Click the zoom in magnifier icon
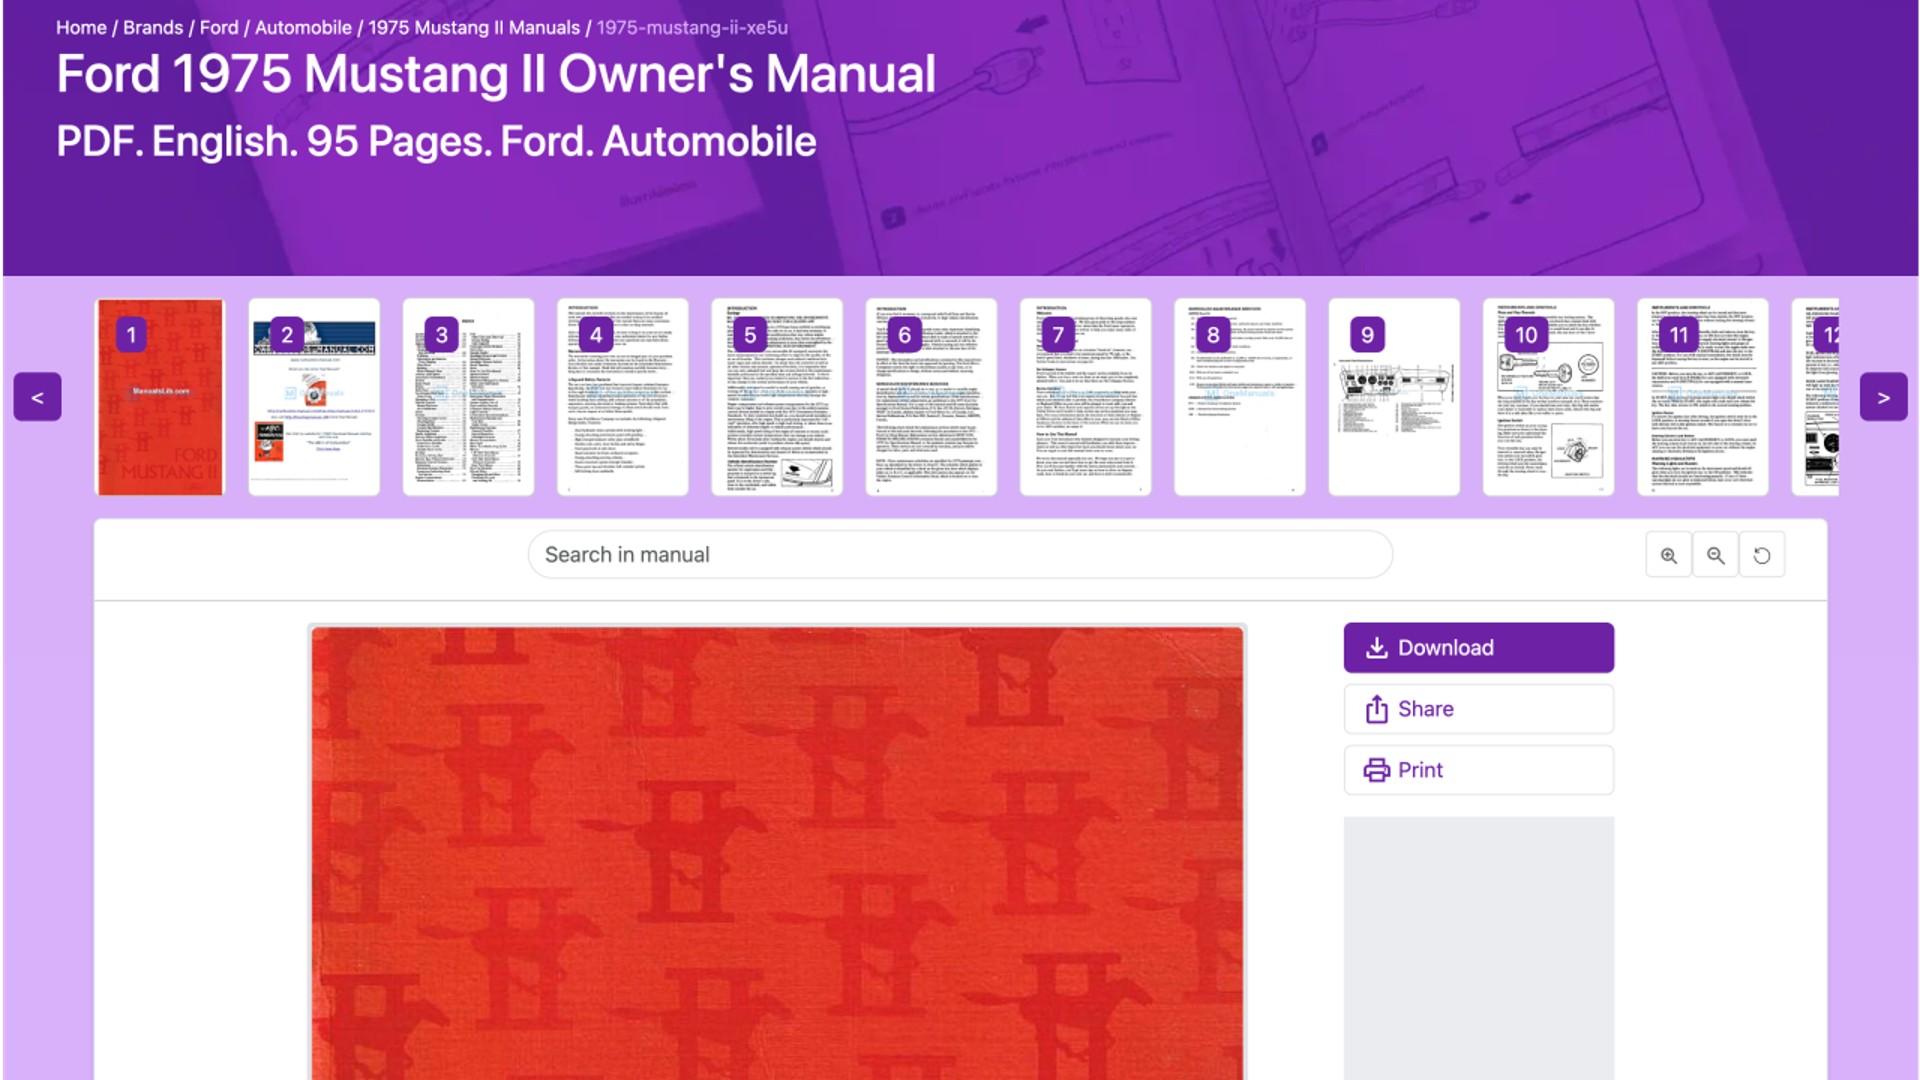Viewport: 1920px width, 1080px height. point(1668,555)
